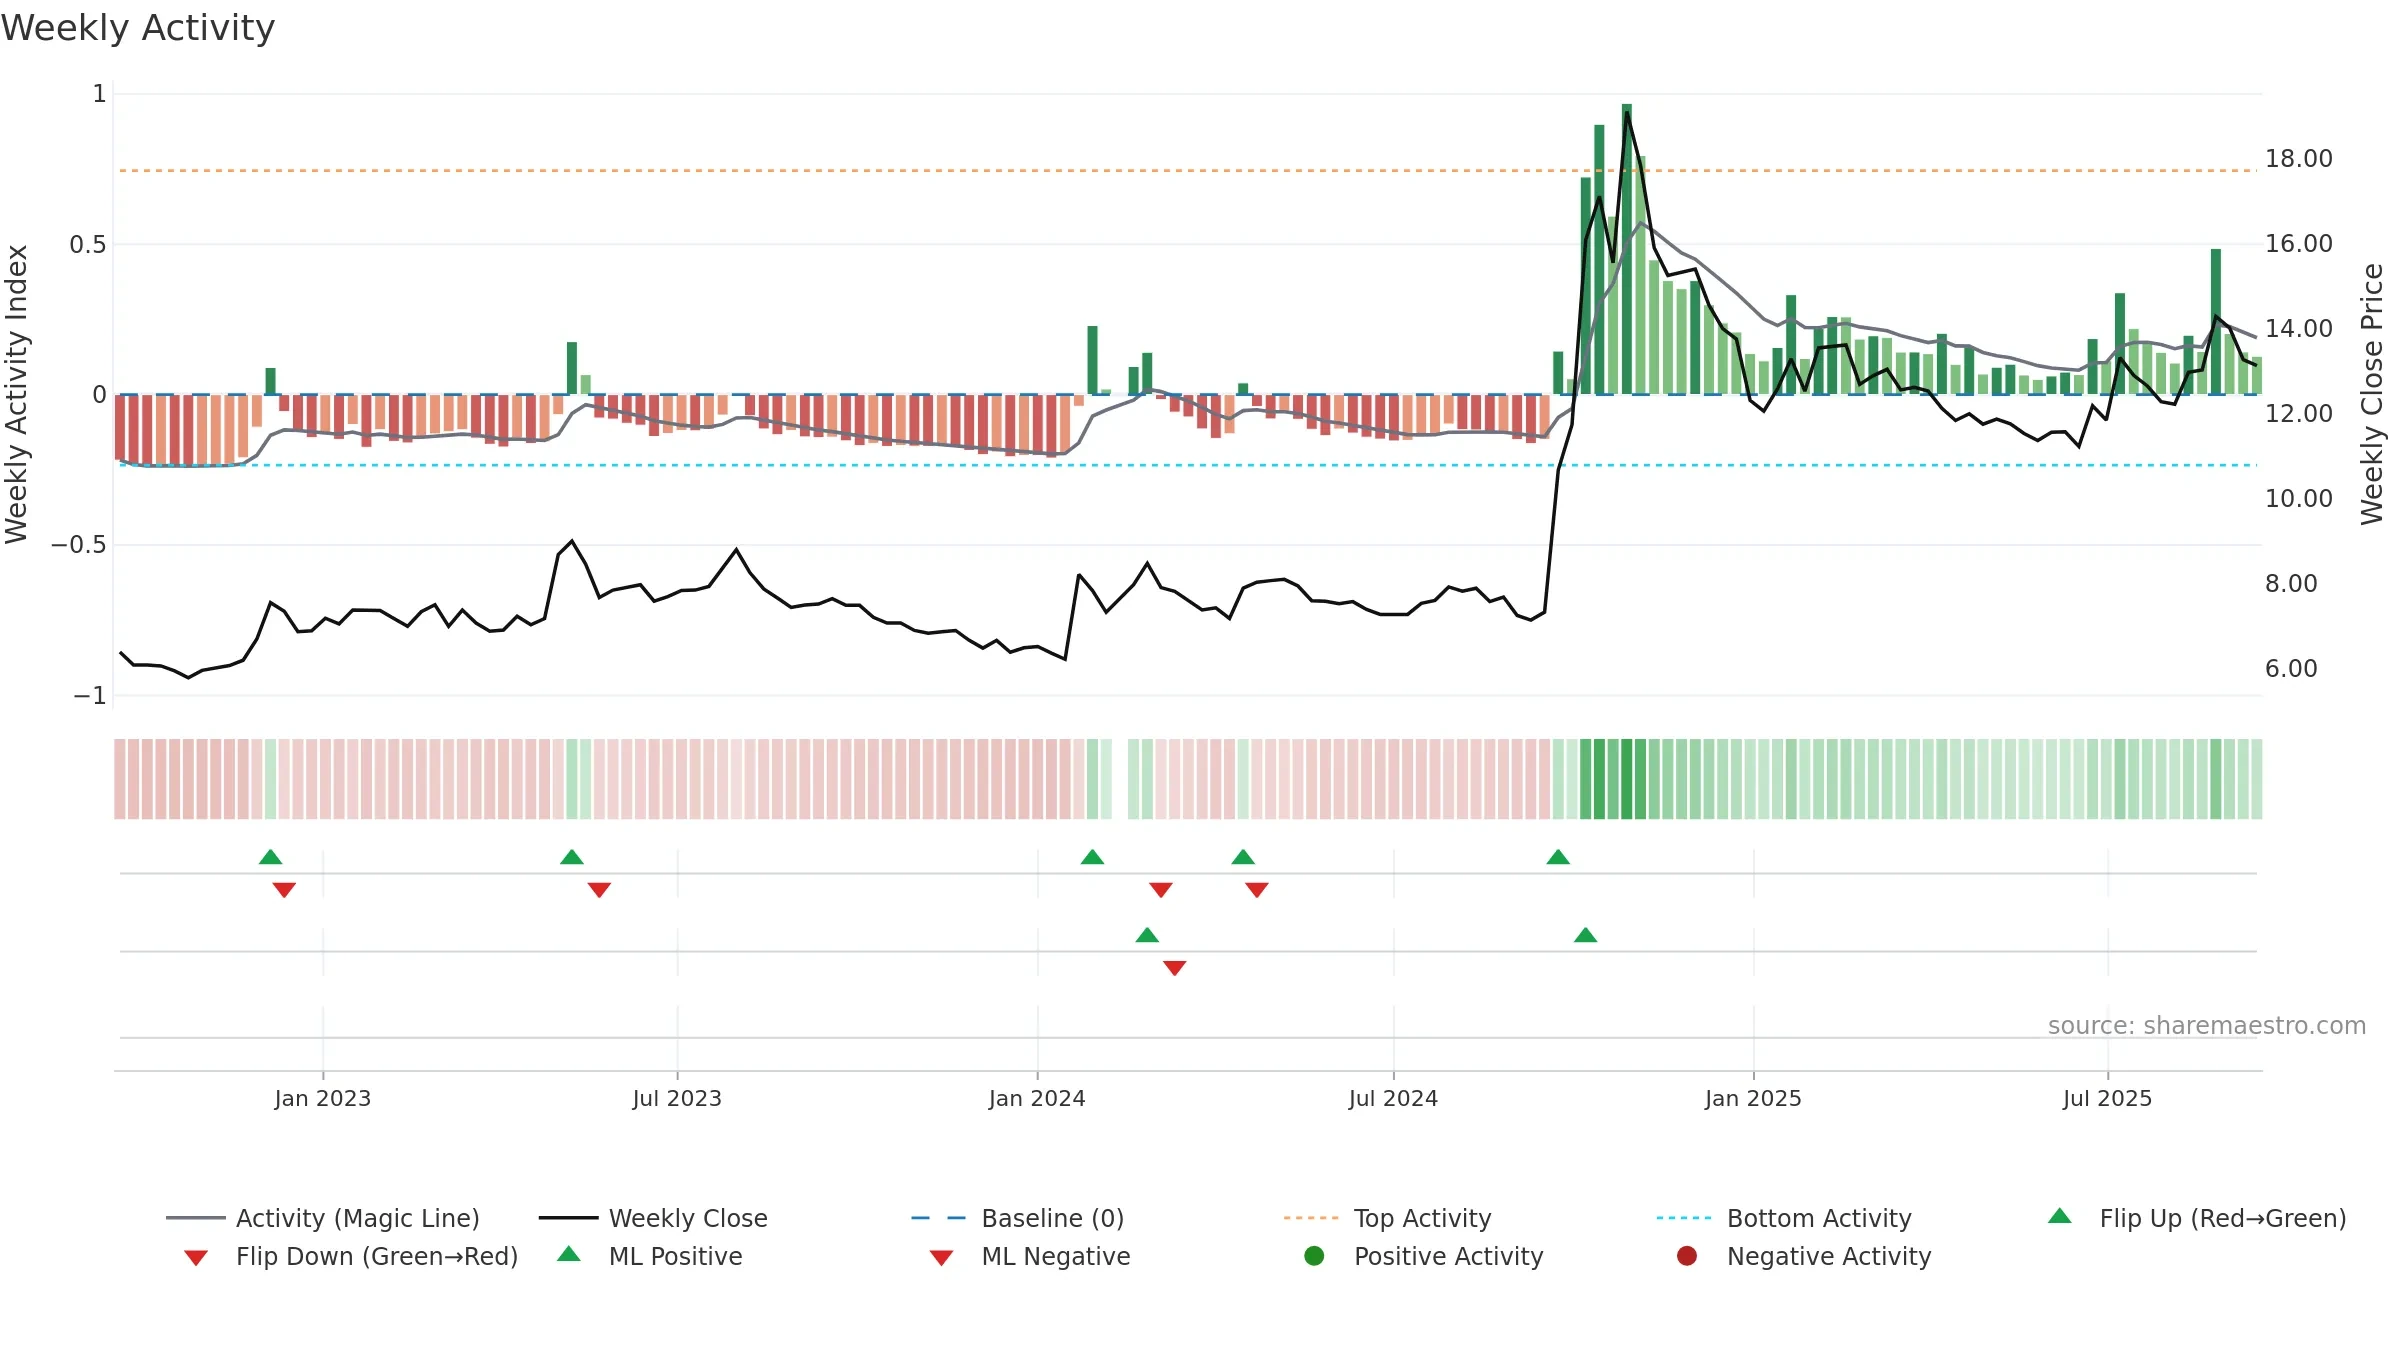Click the orange dotted Top Activity line

pos(1188,171)
